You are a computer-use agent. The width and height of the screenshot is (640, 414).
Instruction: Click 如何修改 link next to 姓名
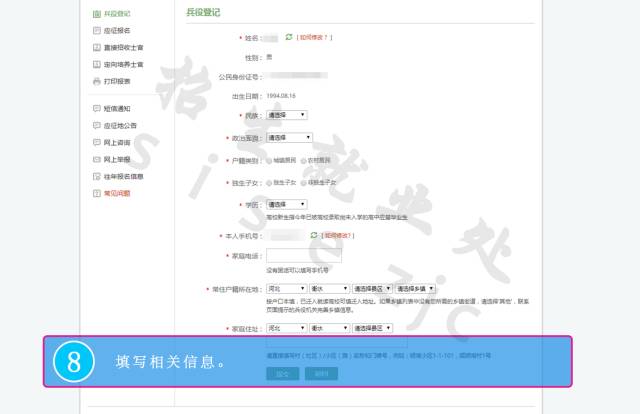314,37
